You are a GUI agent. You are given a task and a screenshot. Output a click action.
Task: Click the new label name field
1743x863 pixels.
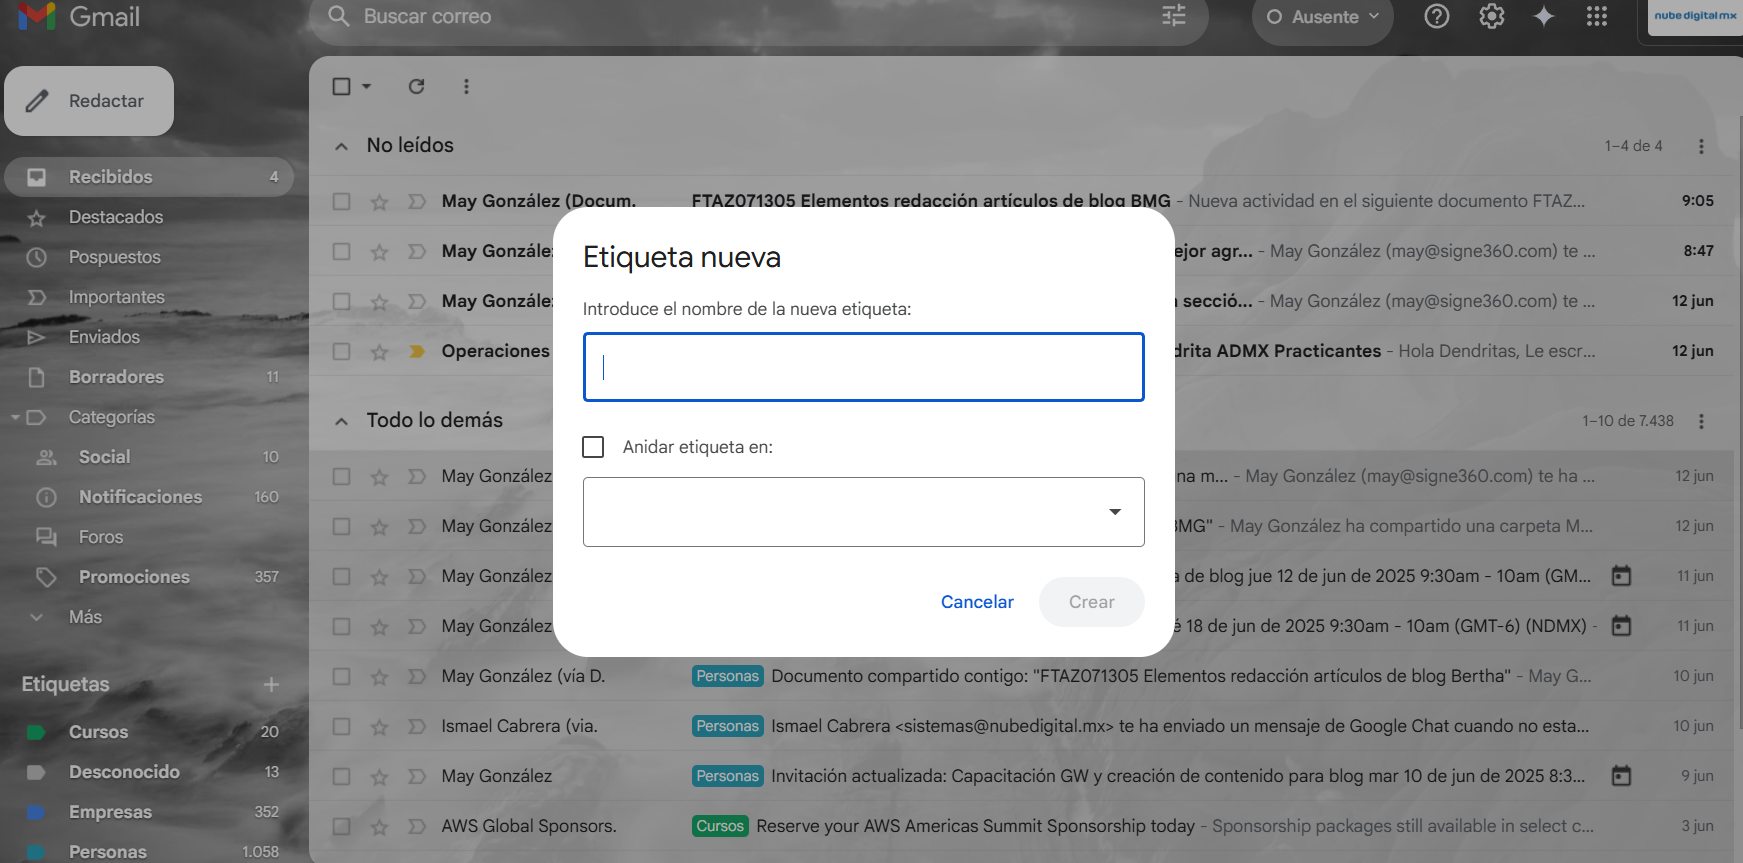(863, 367)
